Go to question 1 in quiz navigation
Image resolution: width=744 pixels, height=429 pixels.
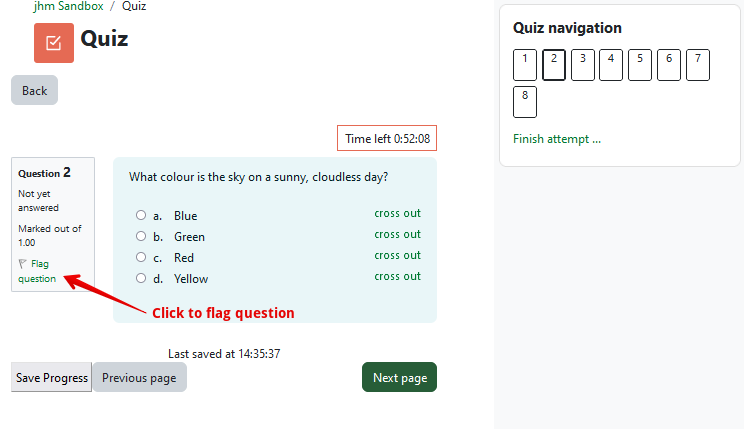tap(525, 65)
